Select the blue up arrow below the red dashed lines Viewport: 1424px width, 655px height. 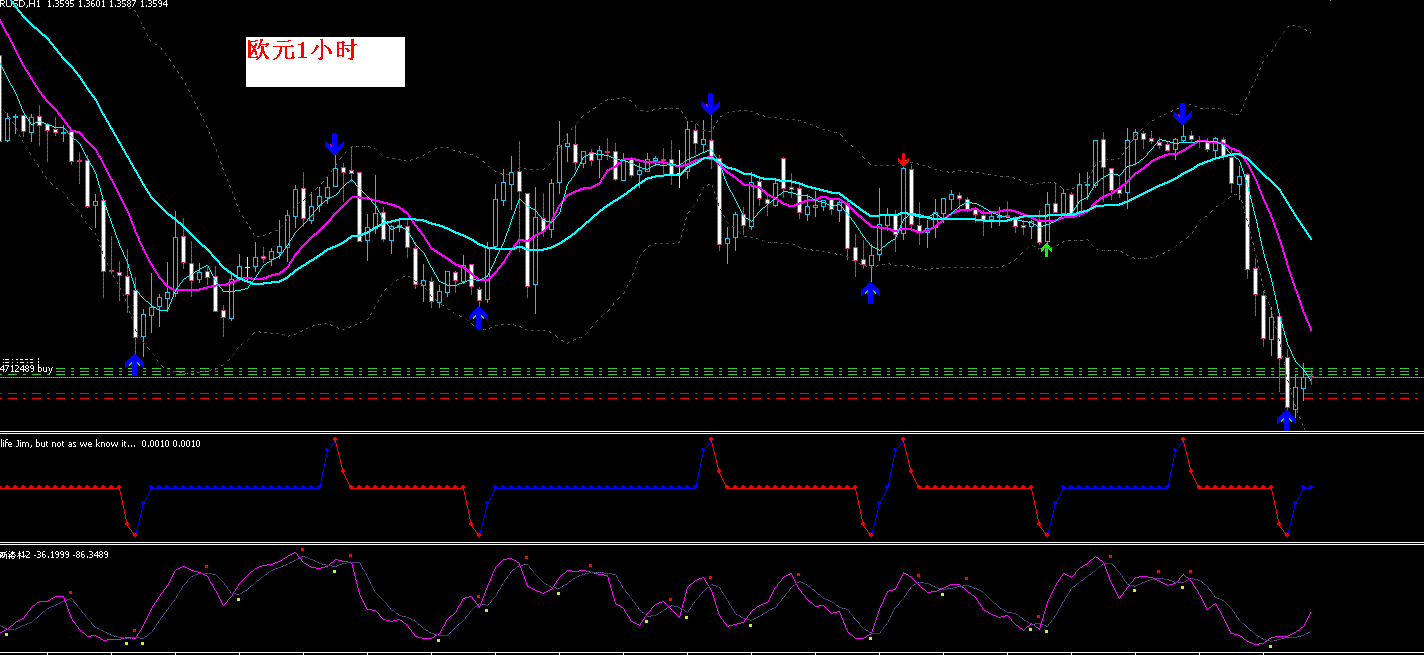(1287, 419)
